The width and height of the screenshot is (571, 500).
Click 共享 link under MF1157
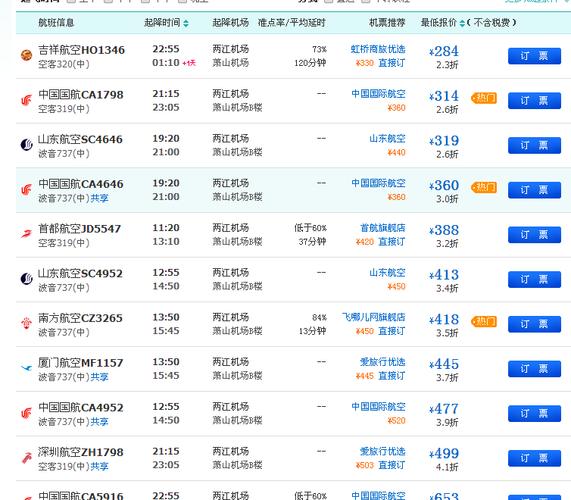tap(99, 377)
